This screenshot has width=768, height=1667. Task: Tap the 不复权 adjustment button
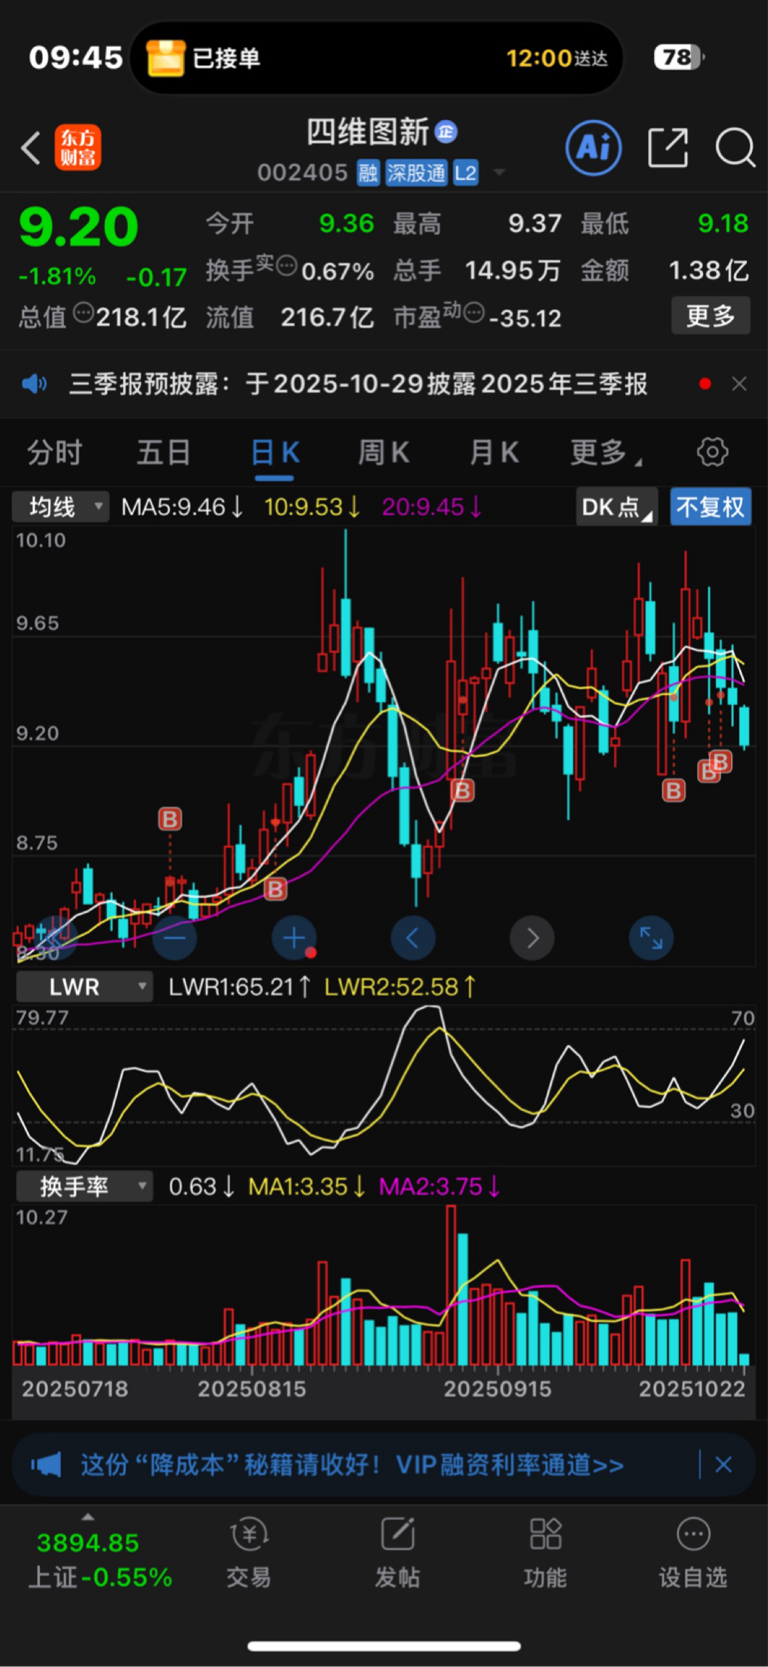[710, 507]
